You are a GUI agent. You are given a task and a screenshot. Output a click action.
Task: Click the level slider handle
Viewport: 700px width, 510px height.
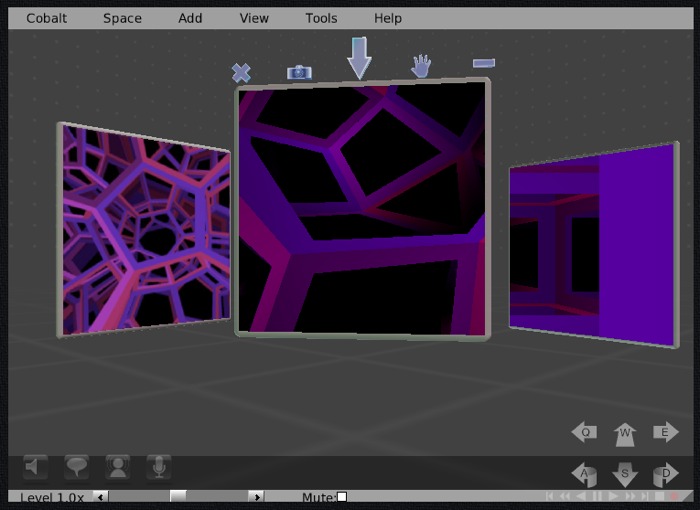click(178, 496)
